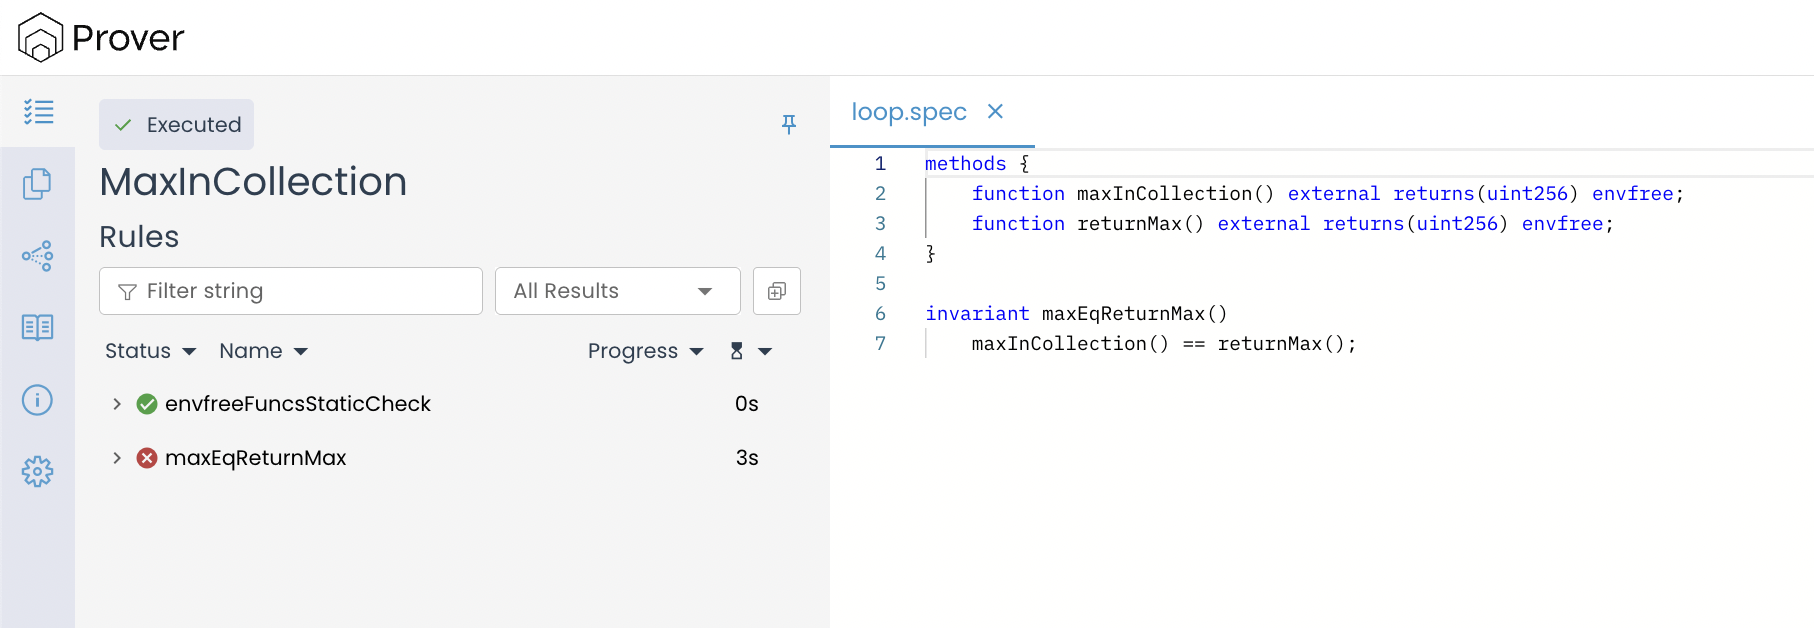1814x628 pixels.
Task: Sort rules by Progress column
Action: pos(645,351)
